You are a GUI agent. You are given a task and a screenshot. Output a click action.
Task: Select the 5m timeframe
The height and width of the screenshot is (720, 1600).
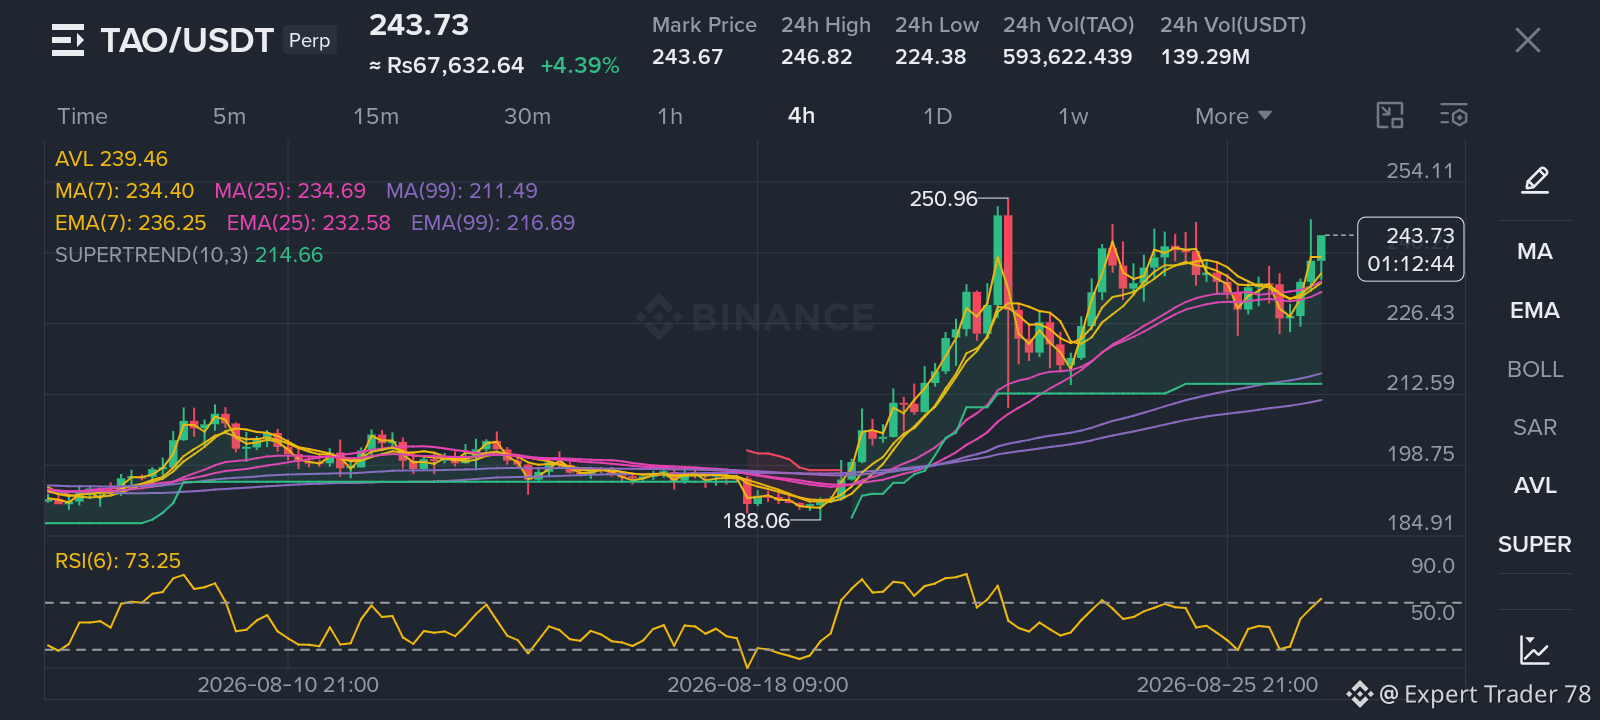click(229, 116)
